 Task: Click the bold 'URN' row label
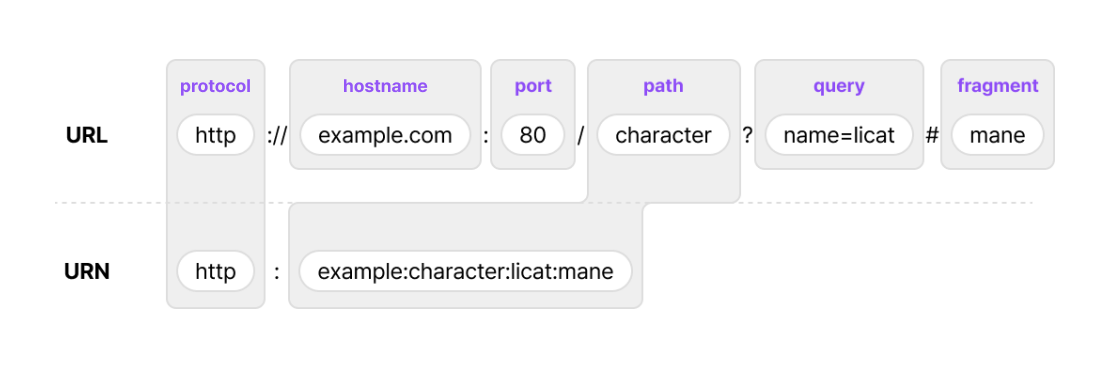[87, 271]
